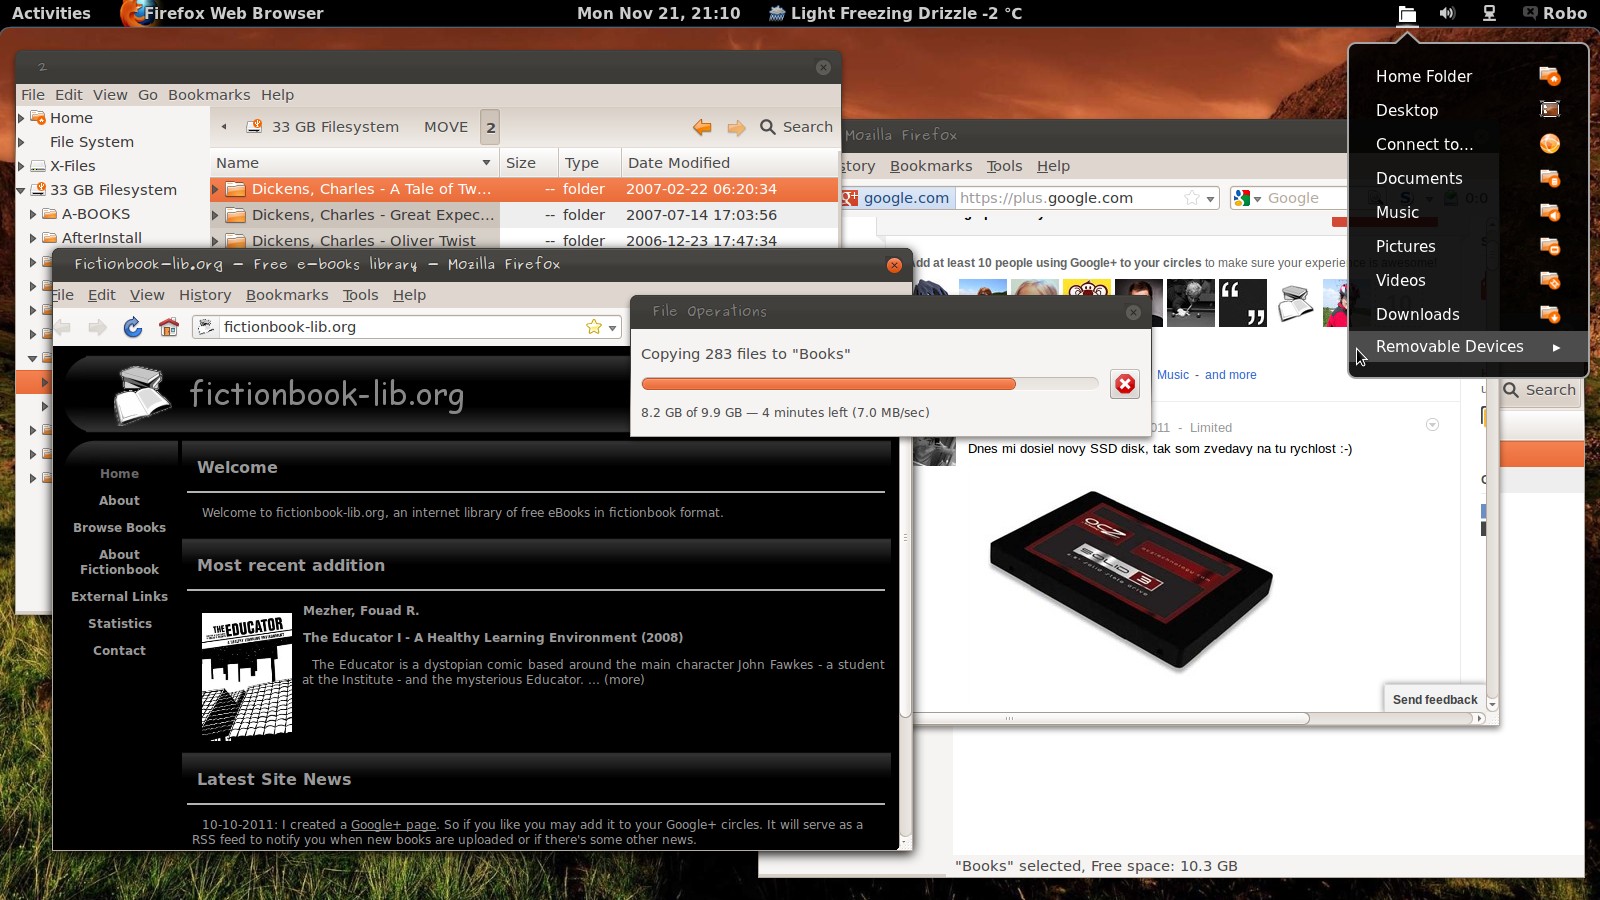Click the Pictures folder icon in Places menu
This screenshot has width=1600, height=900.
pos(1549,246)
